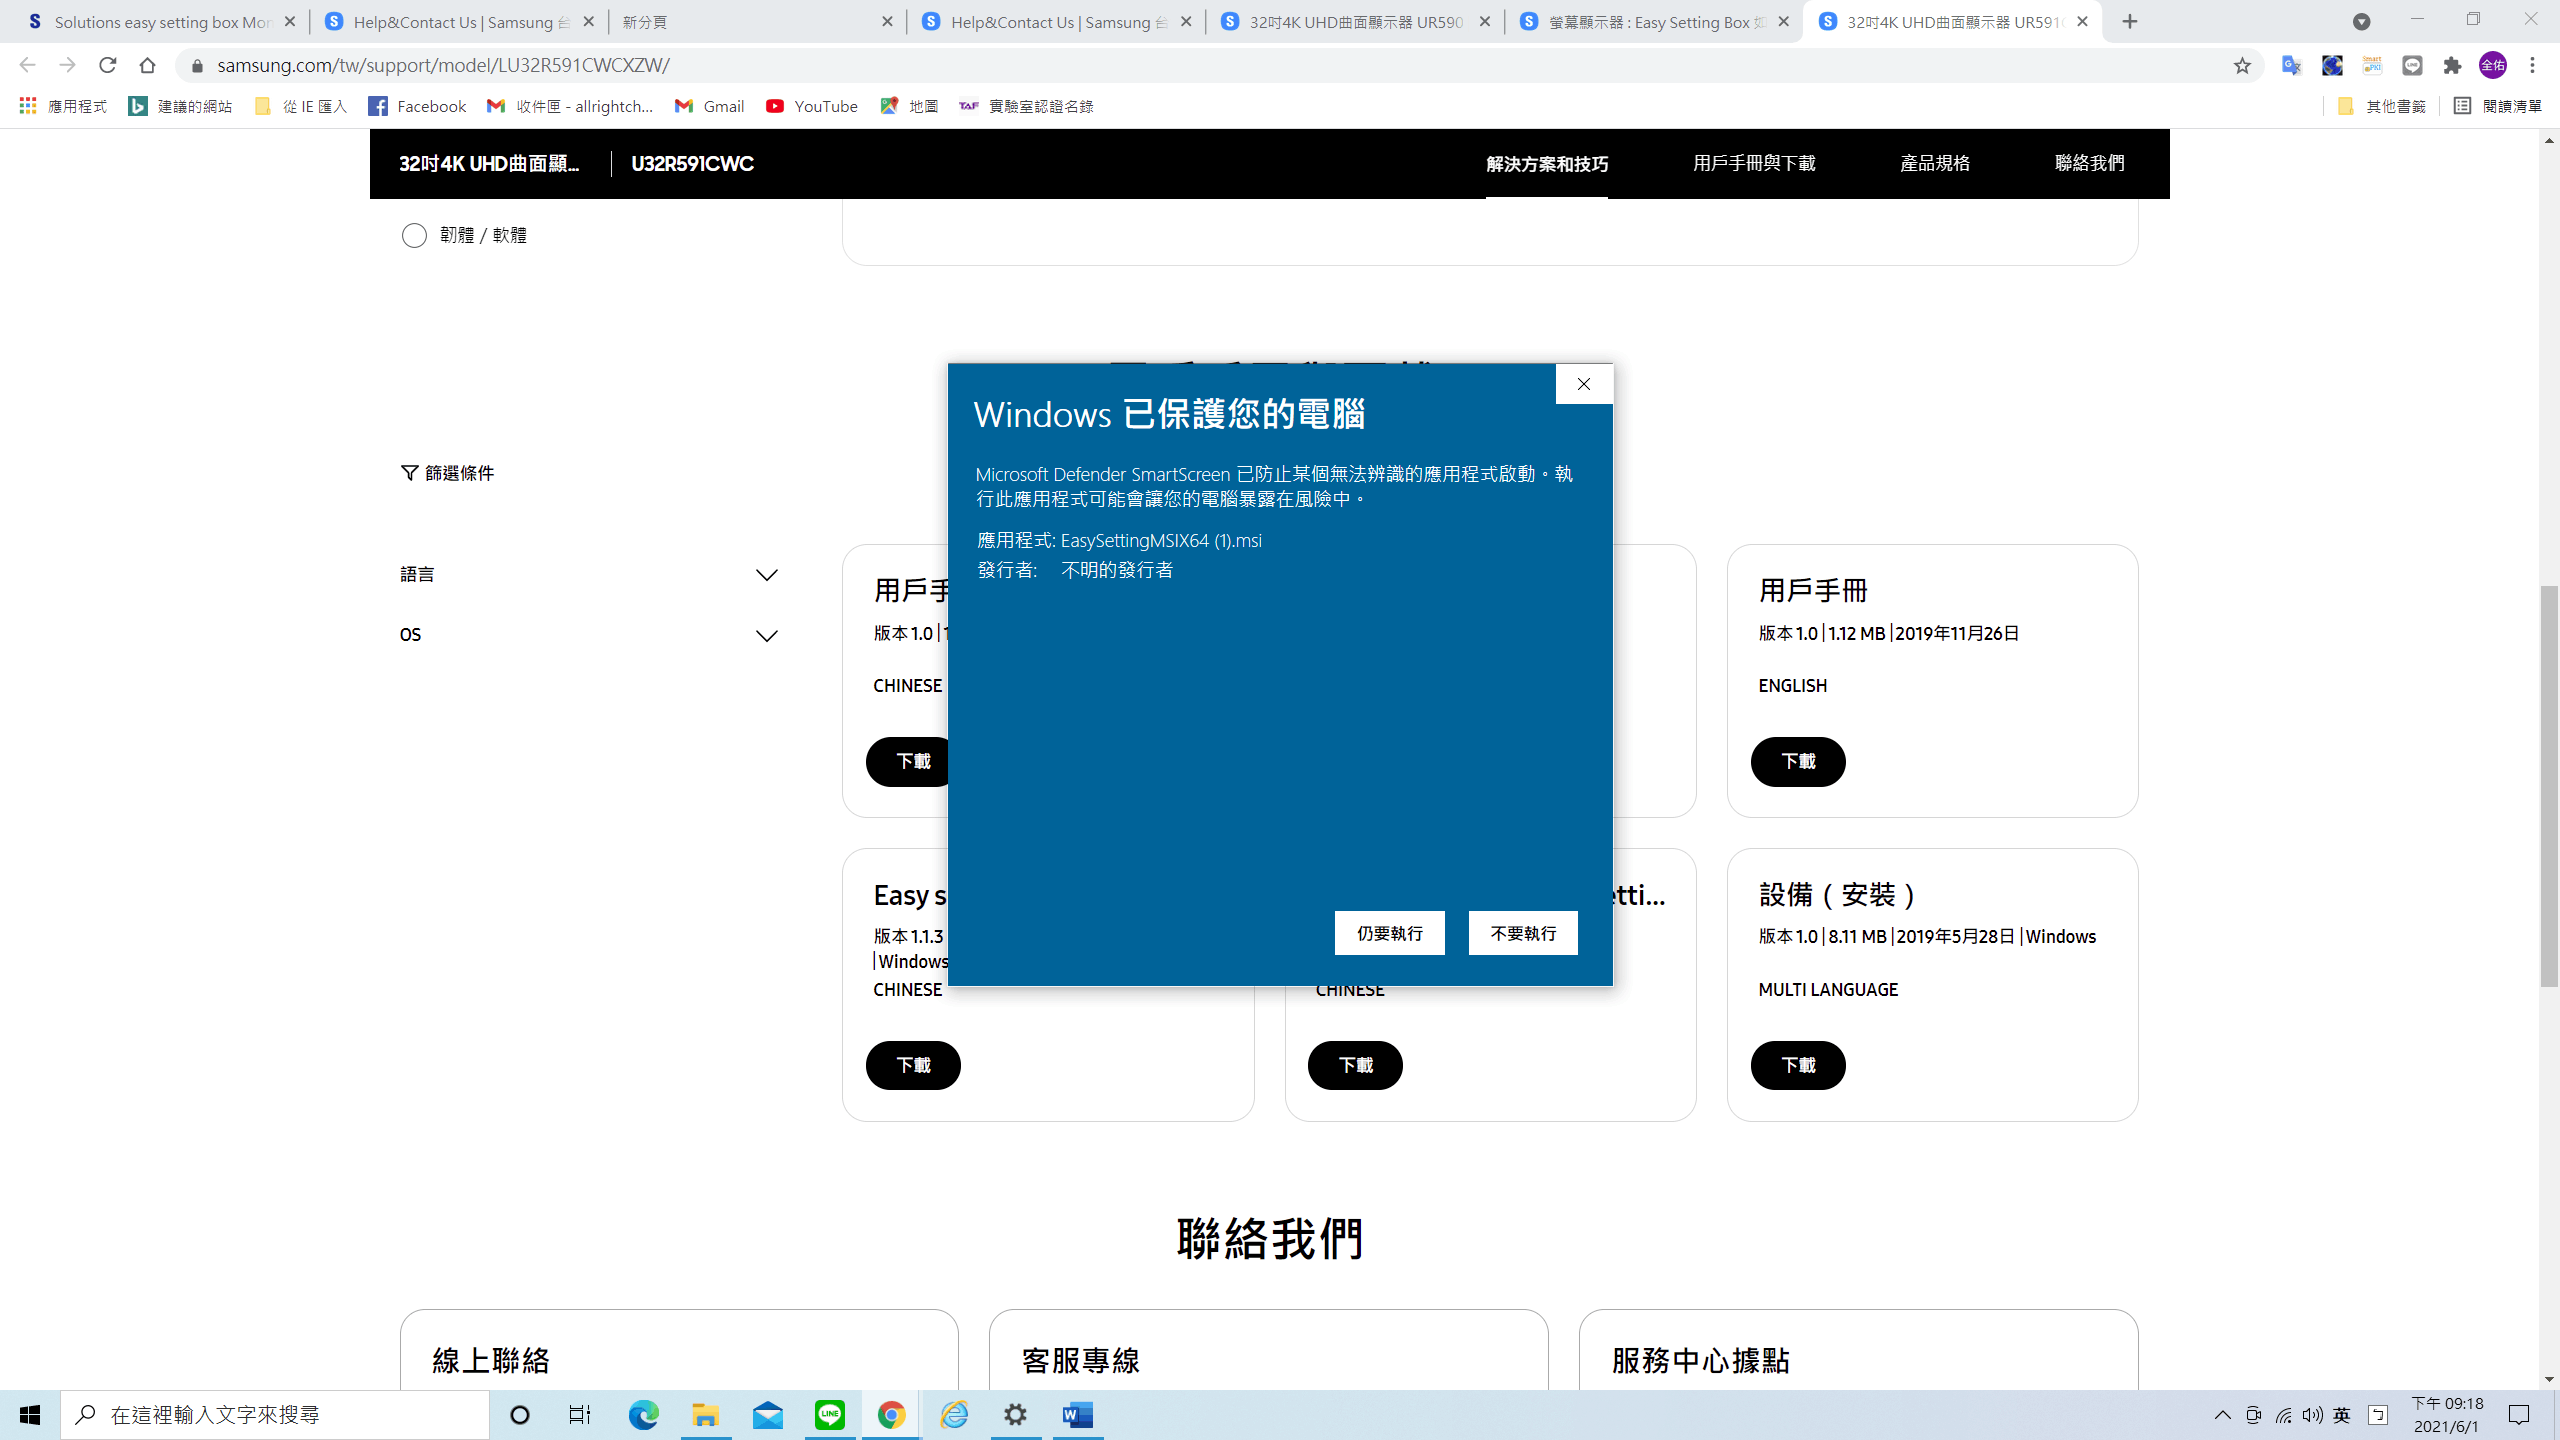Screen dimensions: 2560x1440
Task: Download Easy setting box version 1.1.3
Action: pos(913,1065)
